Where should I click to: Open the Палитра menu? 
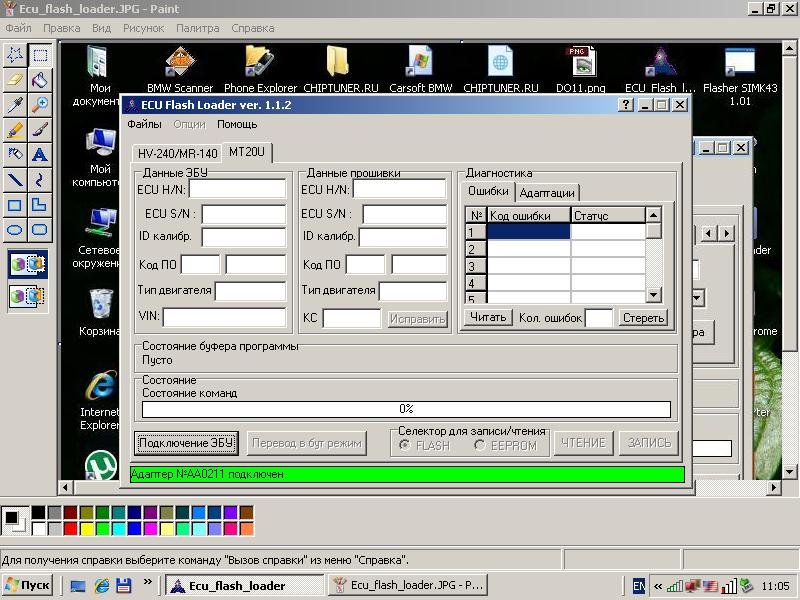(197, 28)
